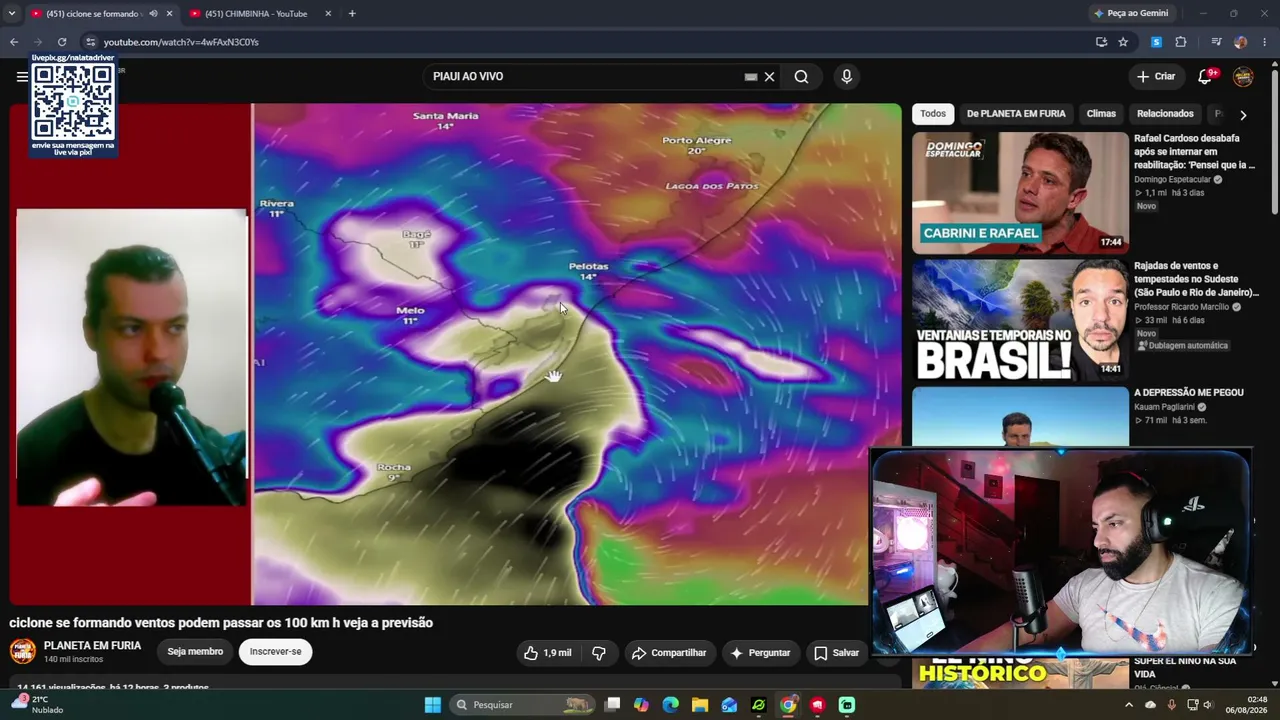Open Task View on the taskbar

(x=613, y=705)
